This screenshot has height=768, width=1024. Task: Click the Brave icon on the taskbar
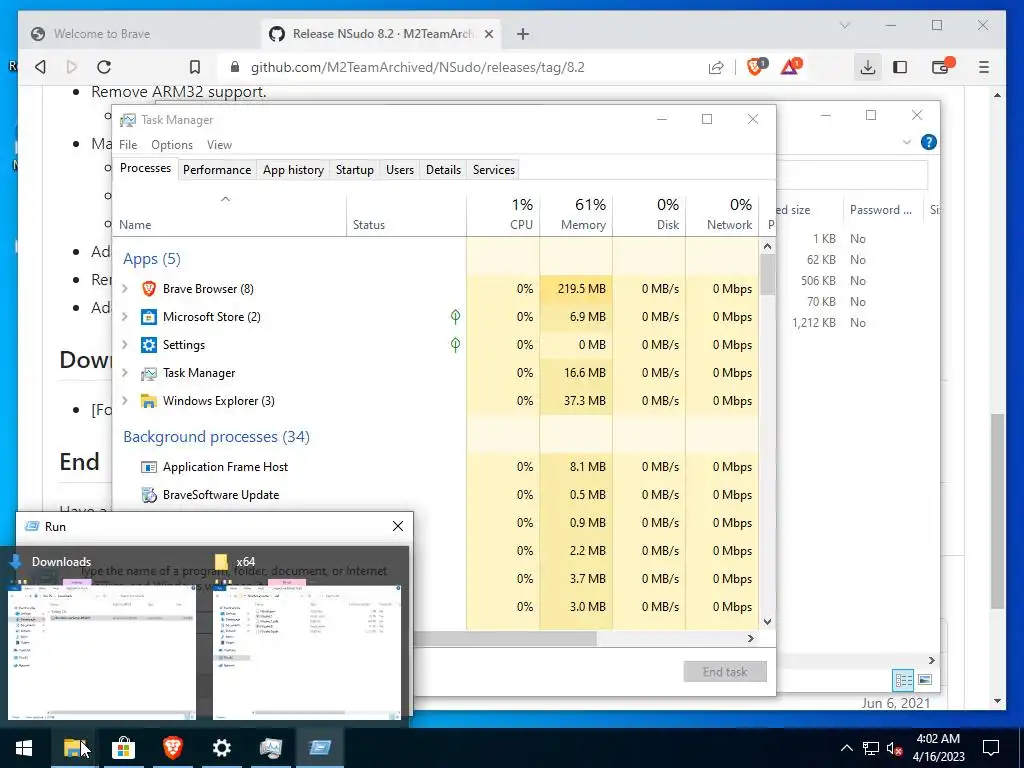point(172,748)
